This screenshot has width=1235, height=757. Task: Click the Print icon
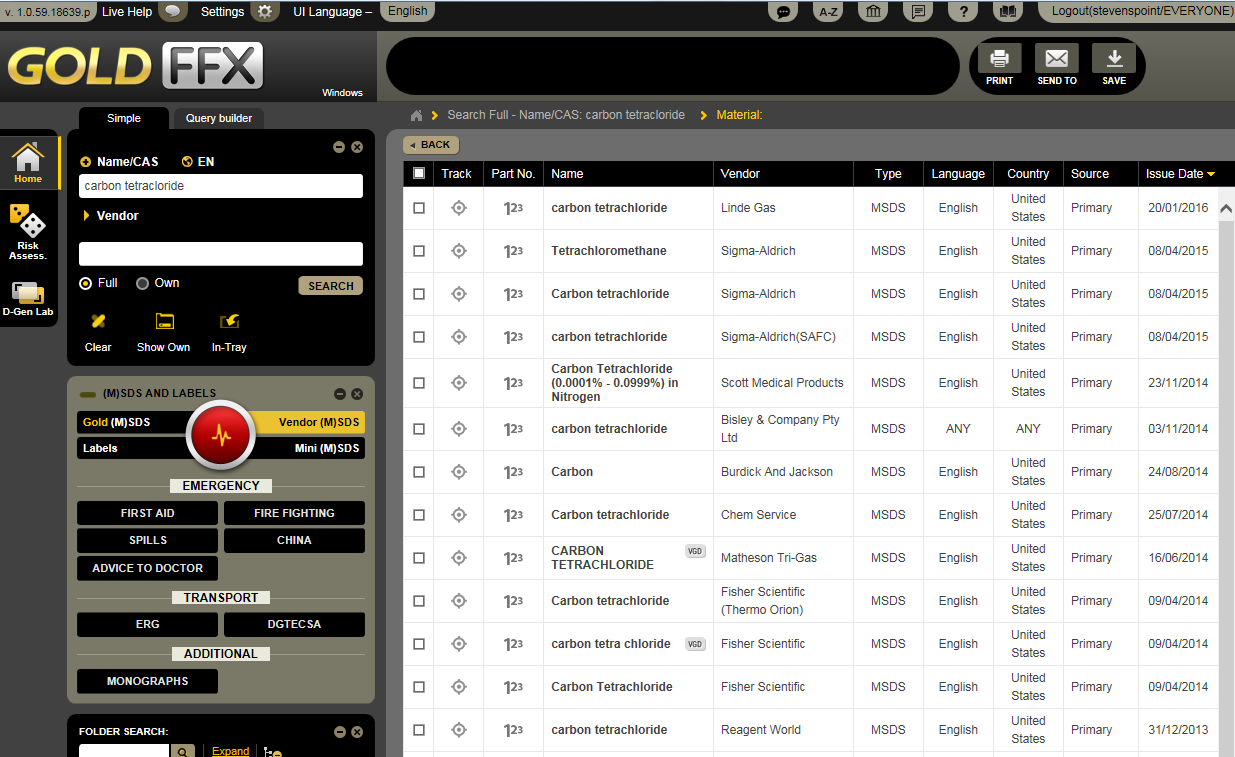tap(999, 59)
